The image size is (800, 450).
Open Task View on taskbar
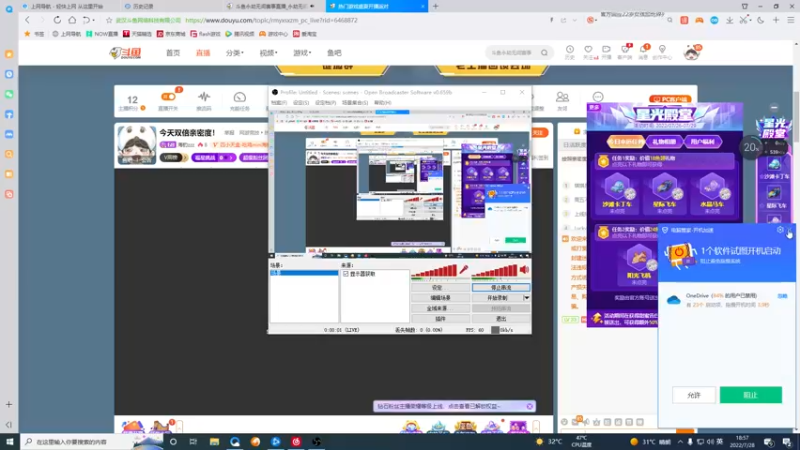click(193, 442)
